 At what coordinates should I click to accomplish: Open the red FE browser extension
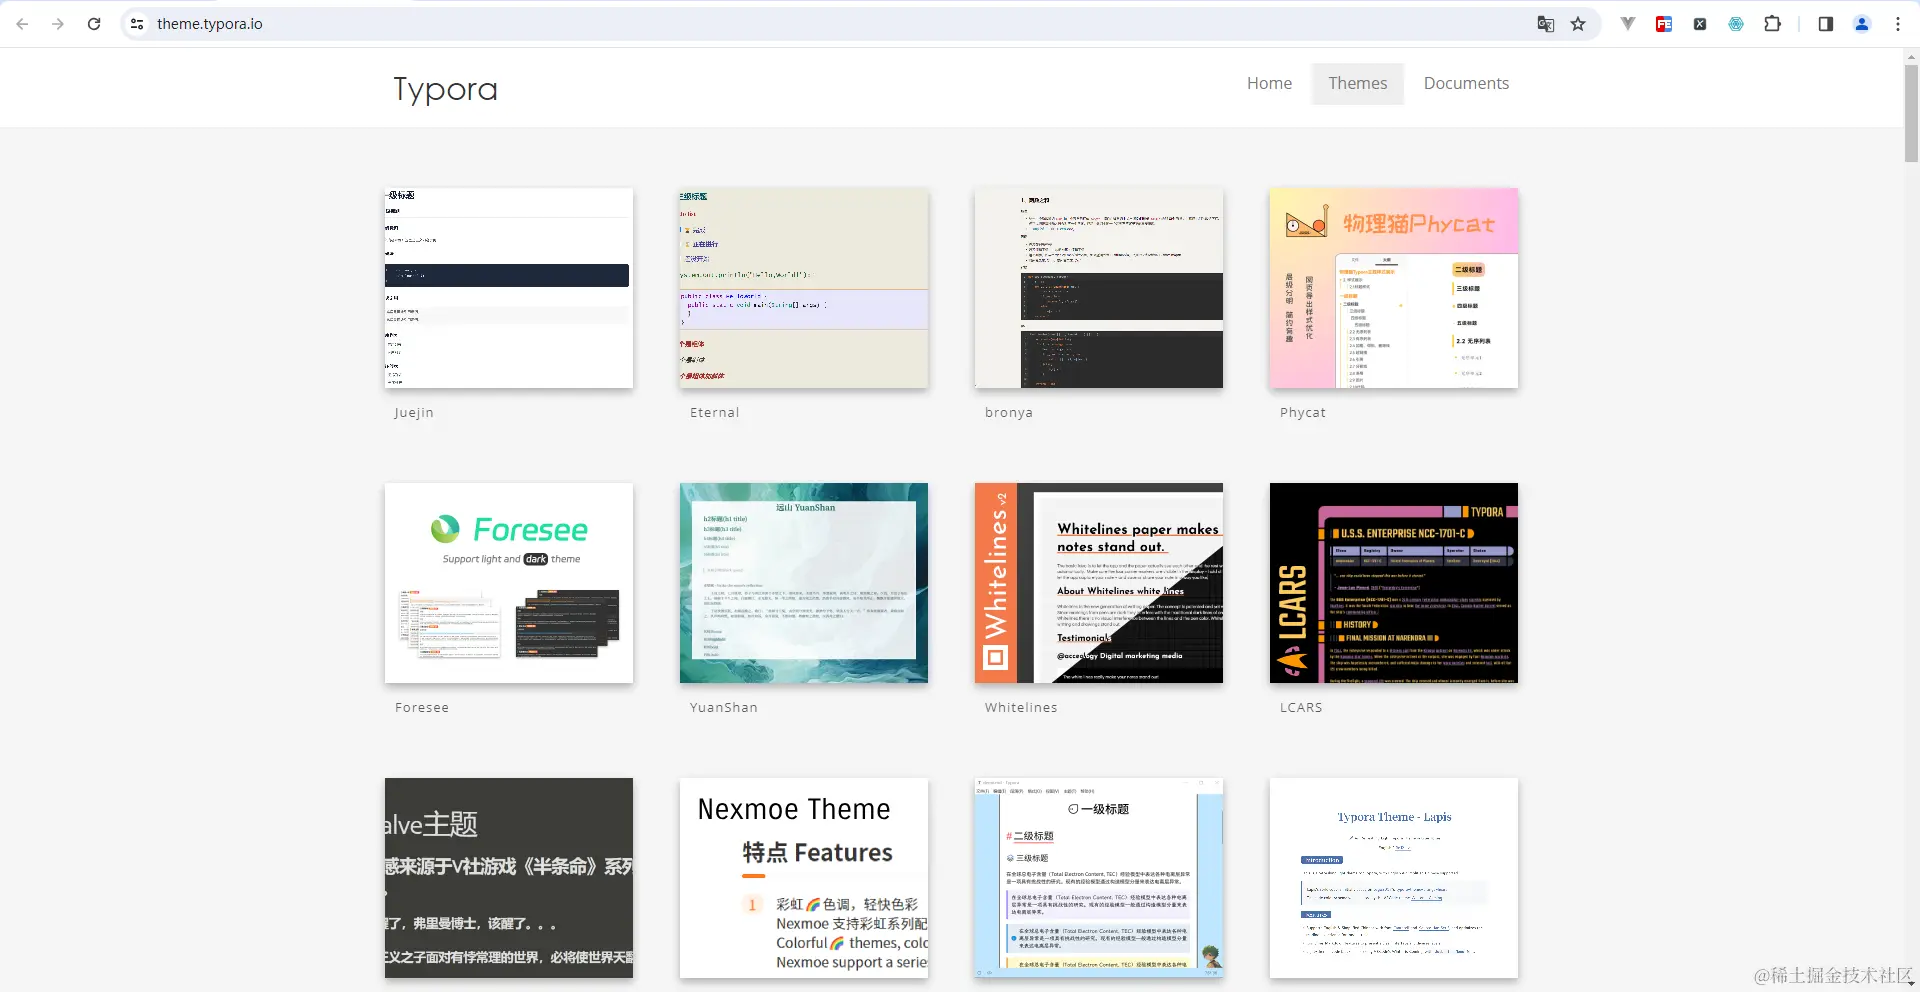1664,24
